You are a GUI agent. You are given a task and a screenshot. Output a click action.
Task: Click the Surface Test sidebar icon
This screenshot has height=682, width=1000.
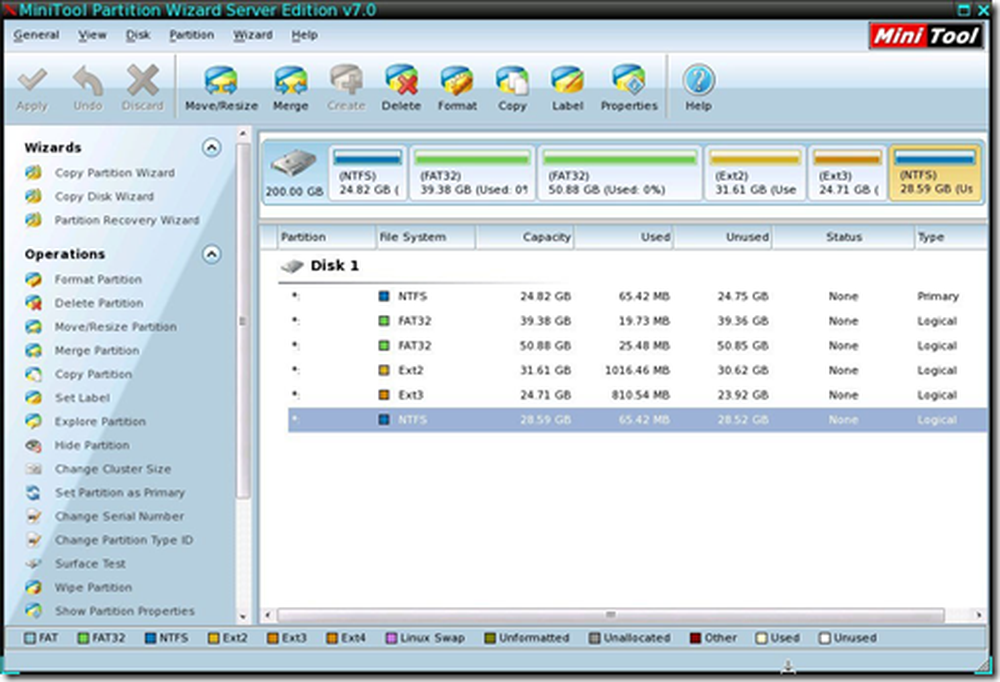coord(34,564)
